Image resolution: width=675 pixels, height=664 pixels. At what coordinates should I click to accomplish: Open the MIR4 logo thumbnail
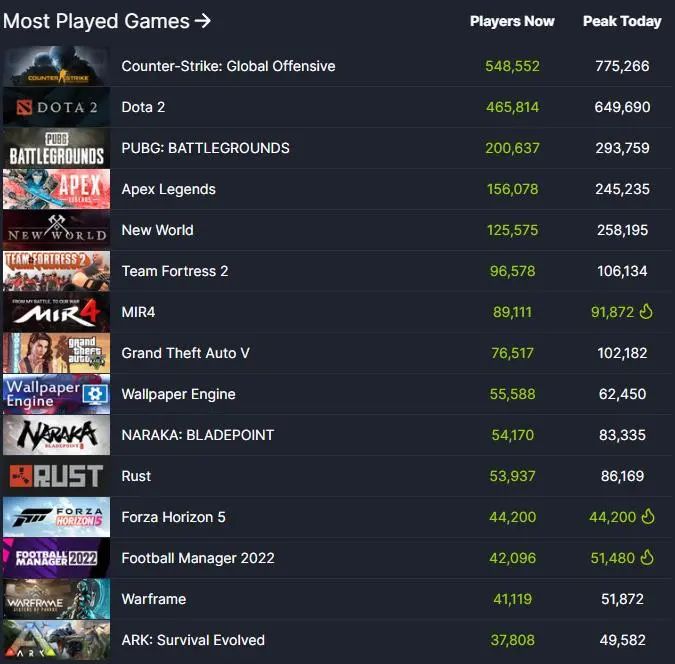point(56,312)
